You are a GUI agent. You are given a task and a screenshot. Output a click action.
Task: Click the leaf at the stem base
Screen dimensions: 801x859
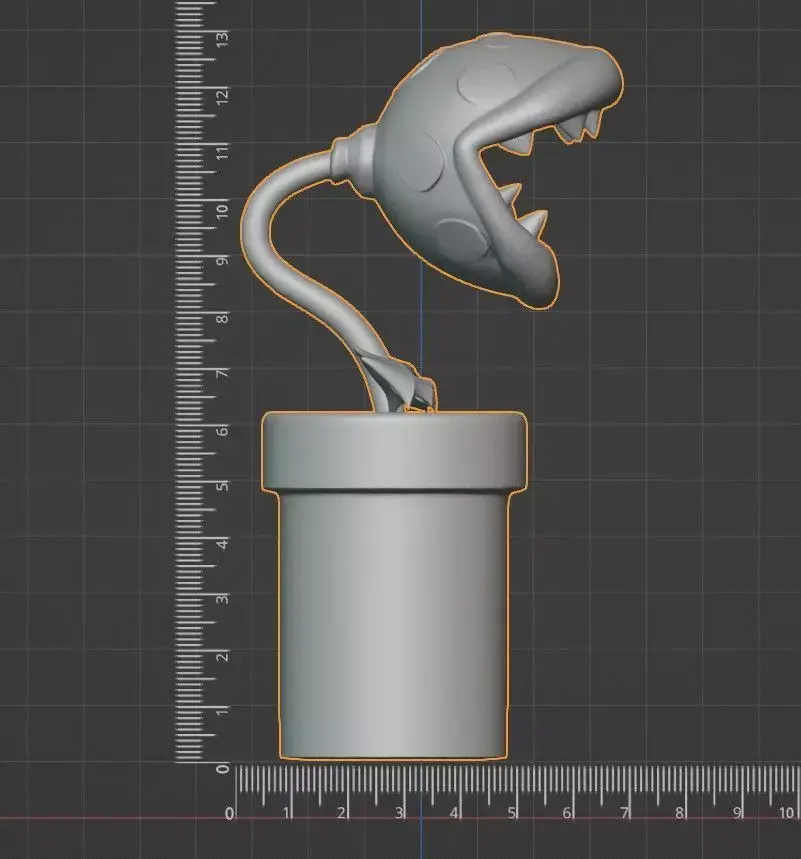pos(399,383)
